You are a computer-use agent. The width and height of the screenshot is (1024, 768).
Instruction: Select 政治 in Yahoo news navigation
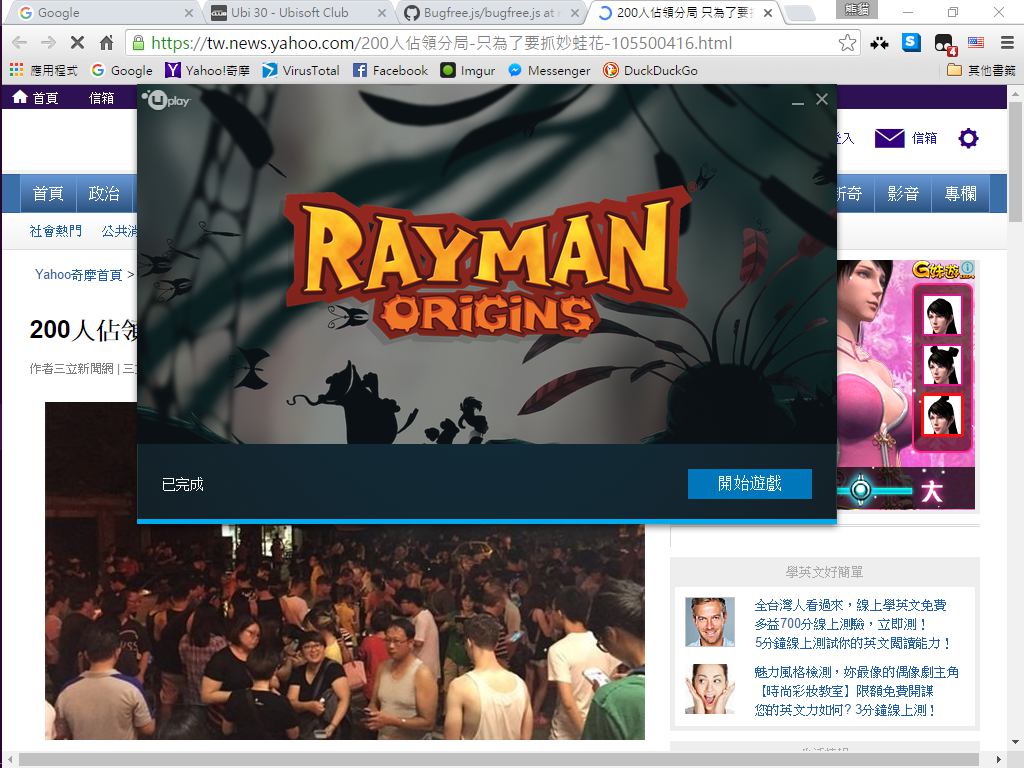(104, 194)
